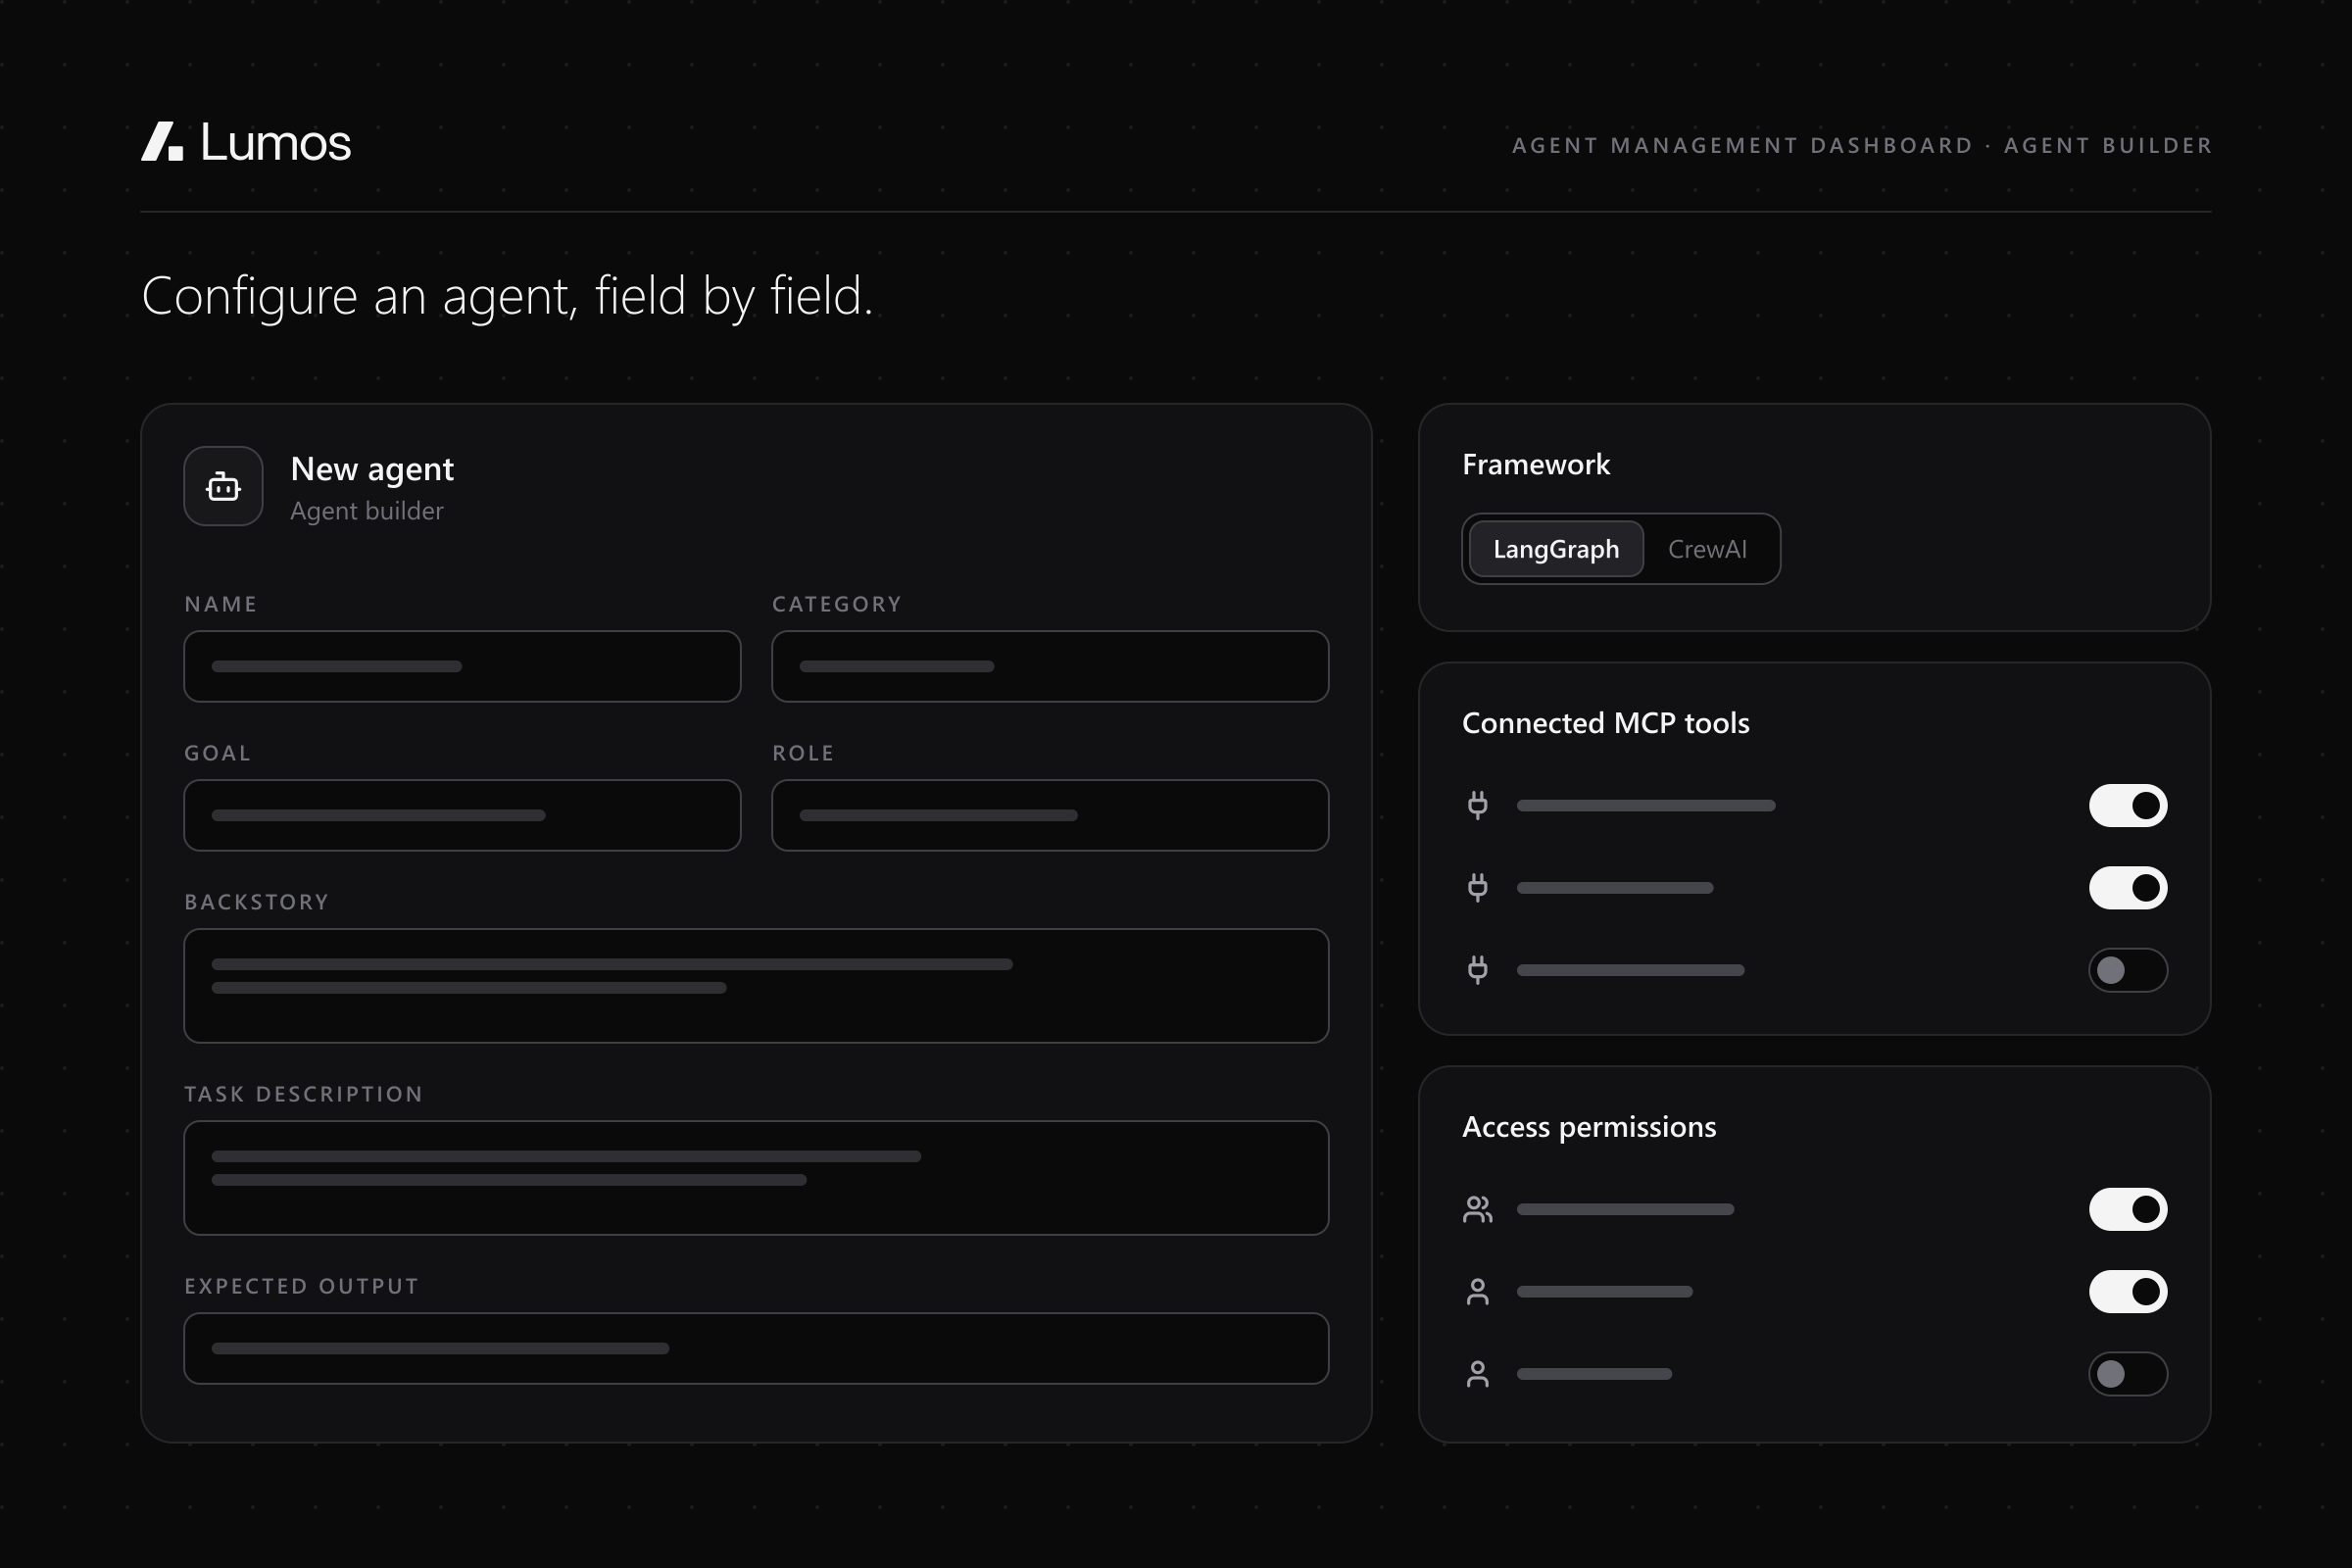Focus the Role input field
This screenshot has width=2352, height=1568.
point(1050,815)
